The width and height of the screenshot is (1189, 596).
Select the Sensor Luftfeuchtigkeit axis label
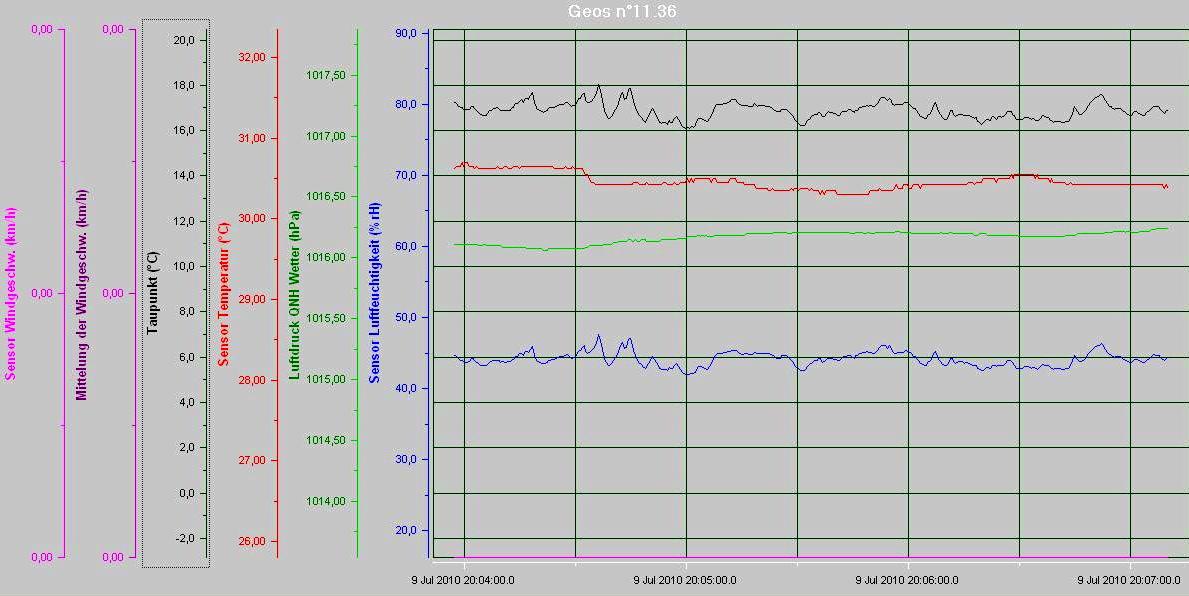point(375,292)
